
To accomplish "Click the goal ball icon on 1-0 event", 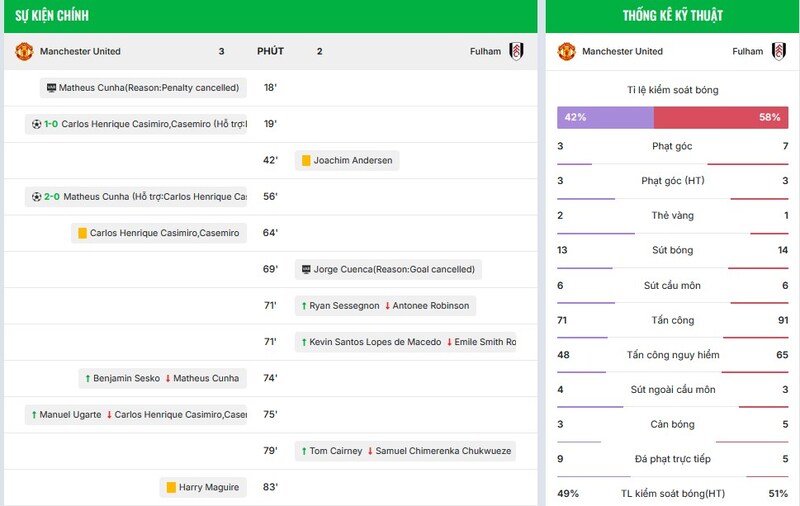I will pos(37,124).
